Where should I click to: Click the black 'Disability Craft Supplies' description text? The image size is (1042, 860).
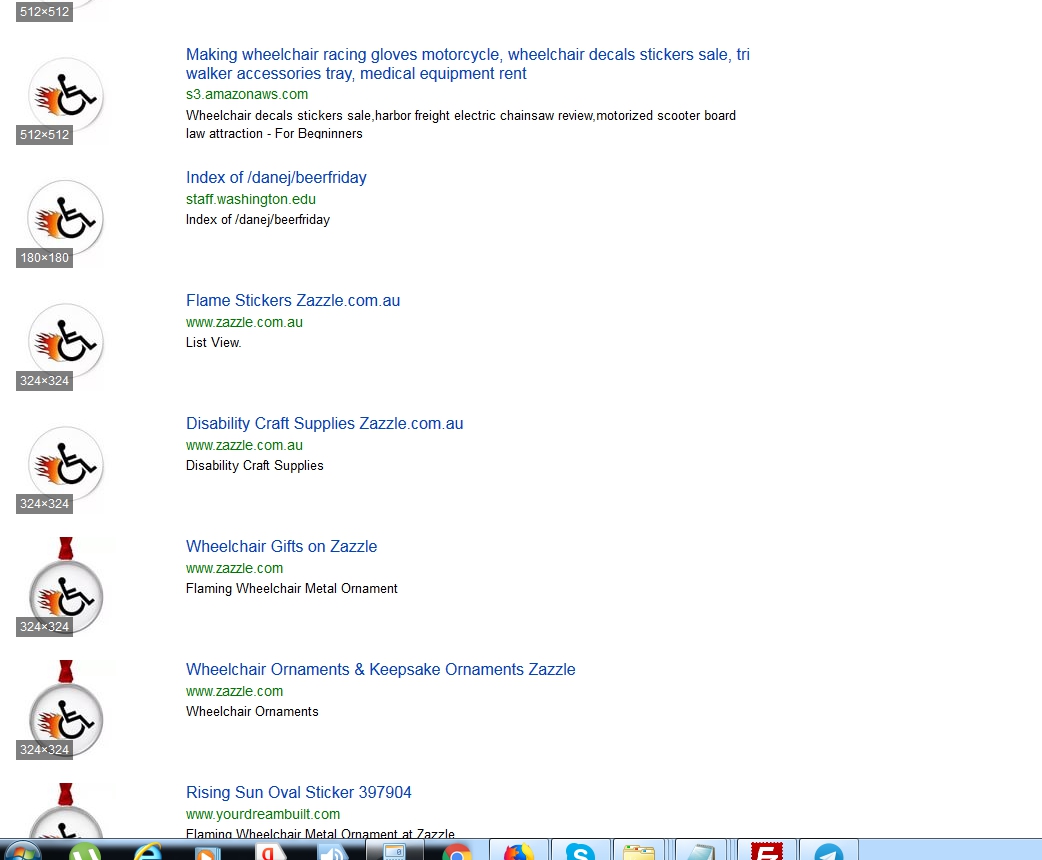(x=255, y=465)
